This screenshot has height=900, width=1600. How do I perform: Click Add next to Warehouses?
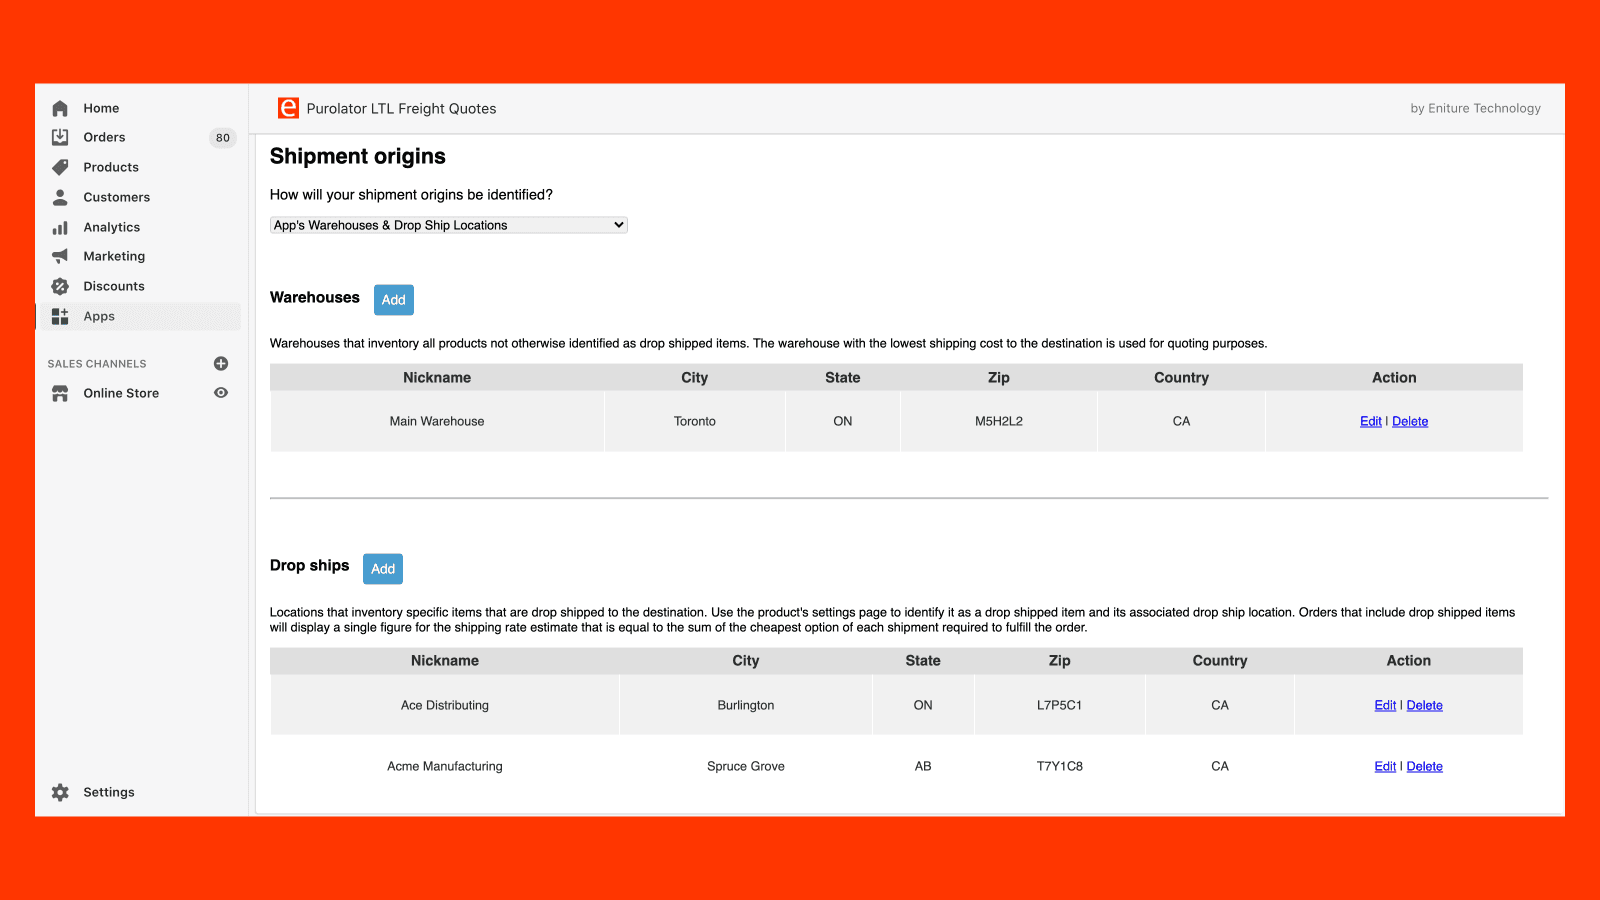pos(393,299)
